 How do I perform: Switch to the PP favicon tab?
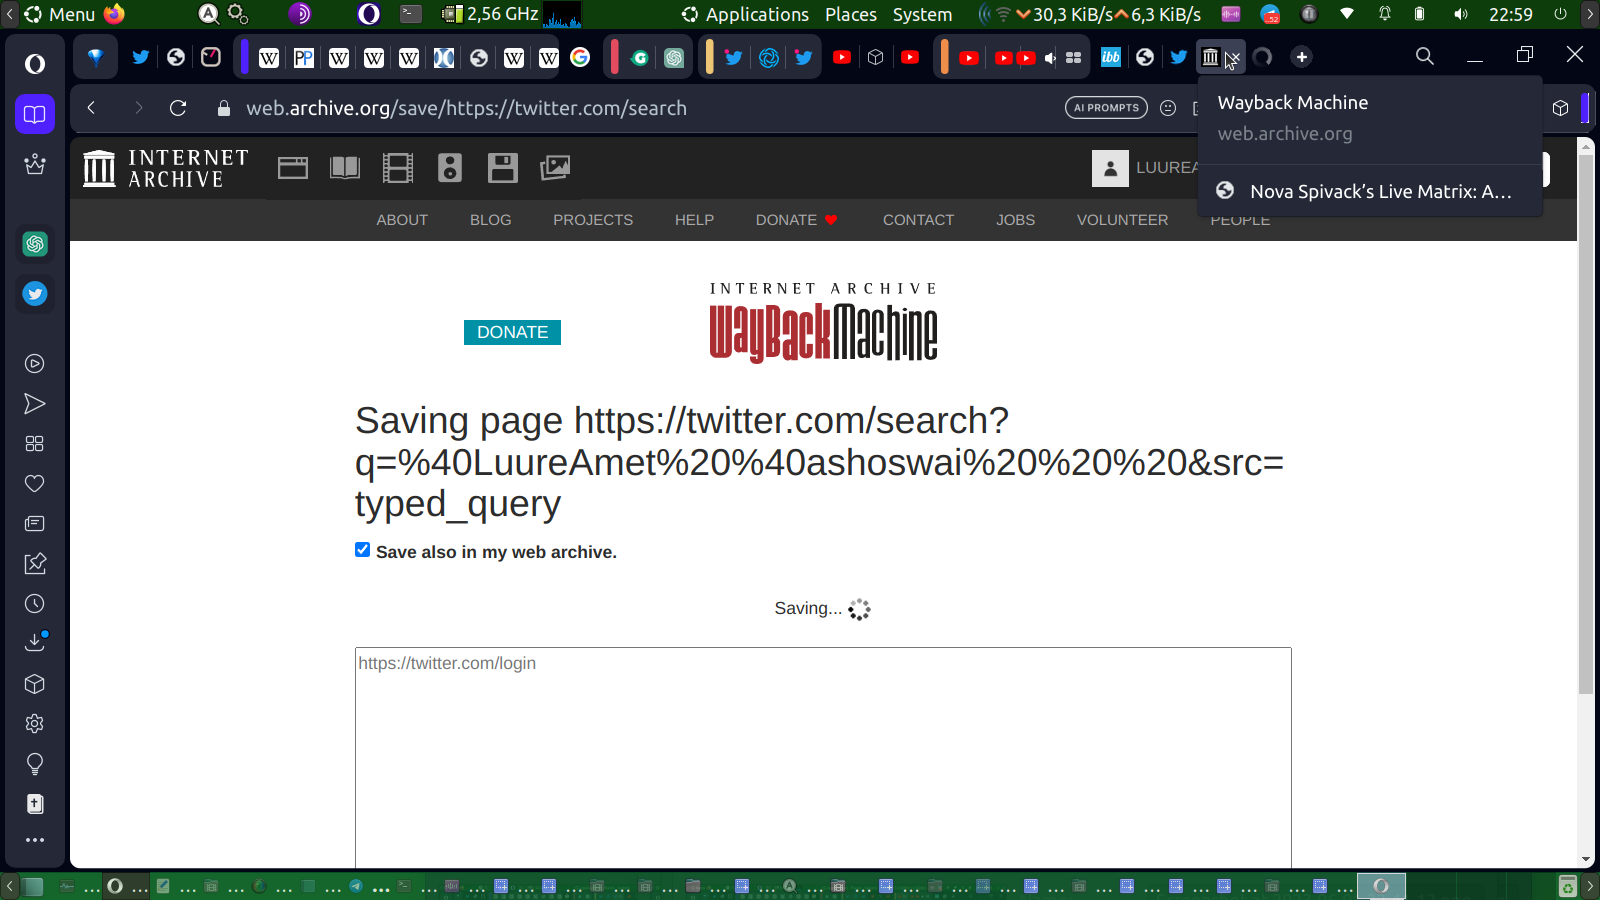coord(304,57)
